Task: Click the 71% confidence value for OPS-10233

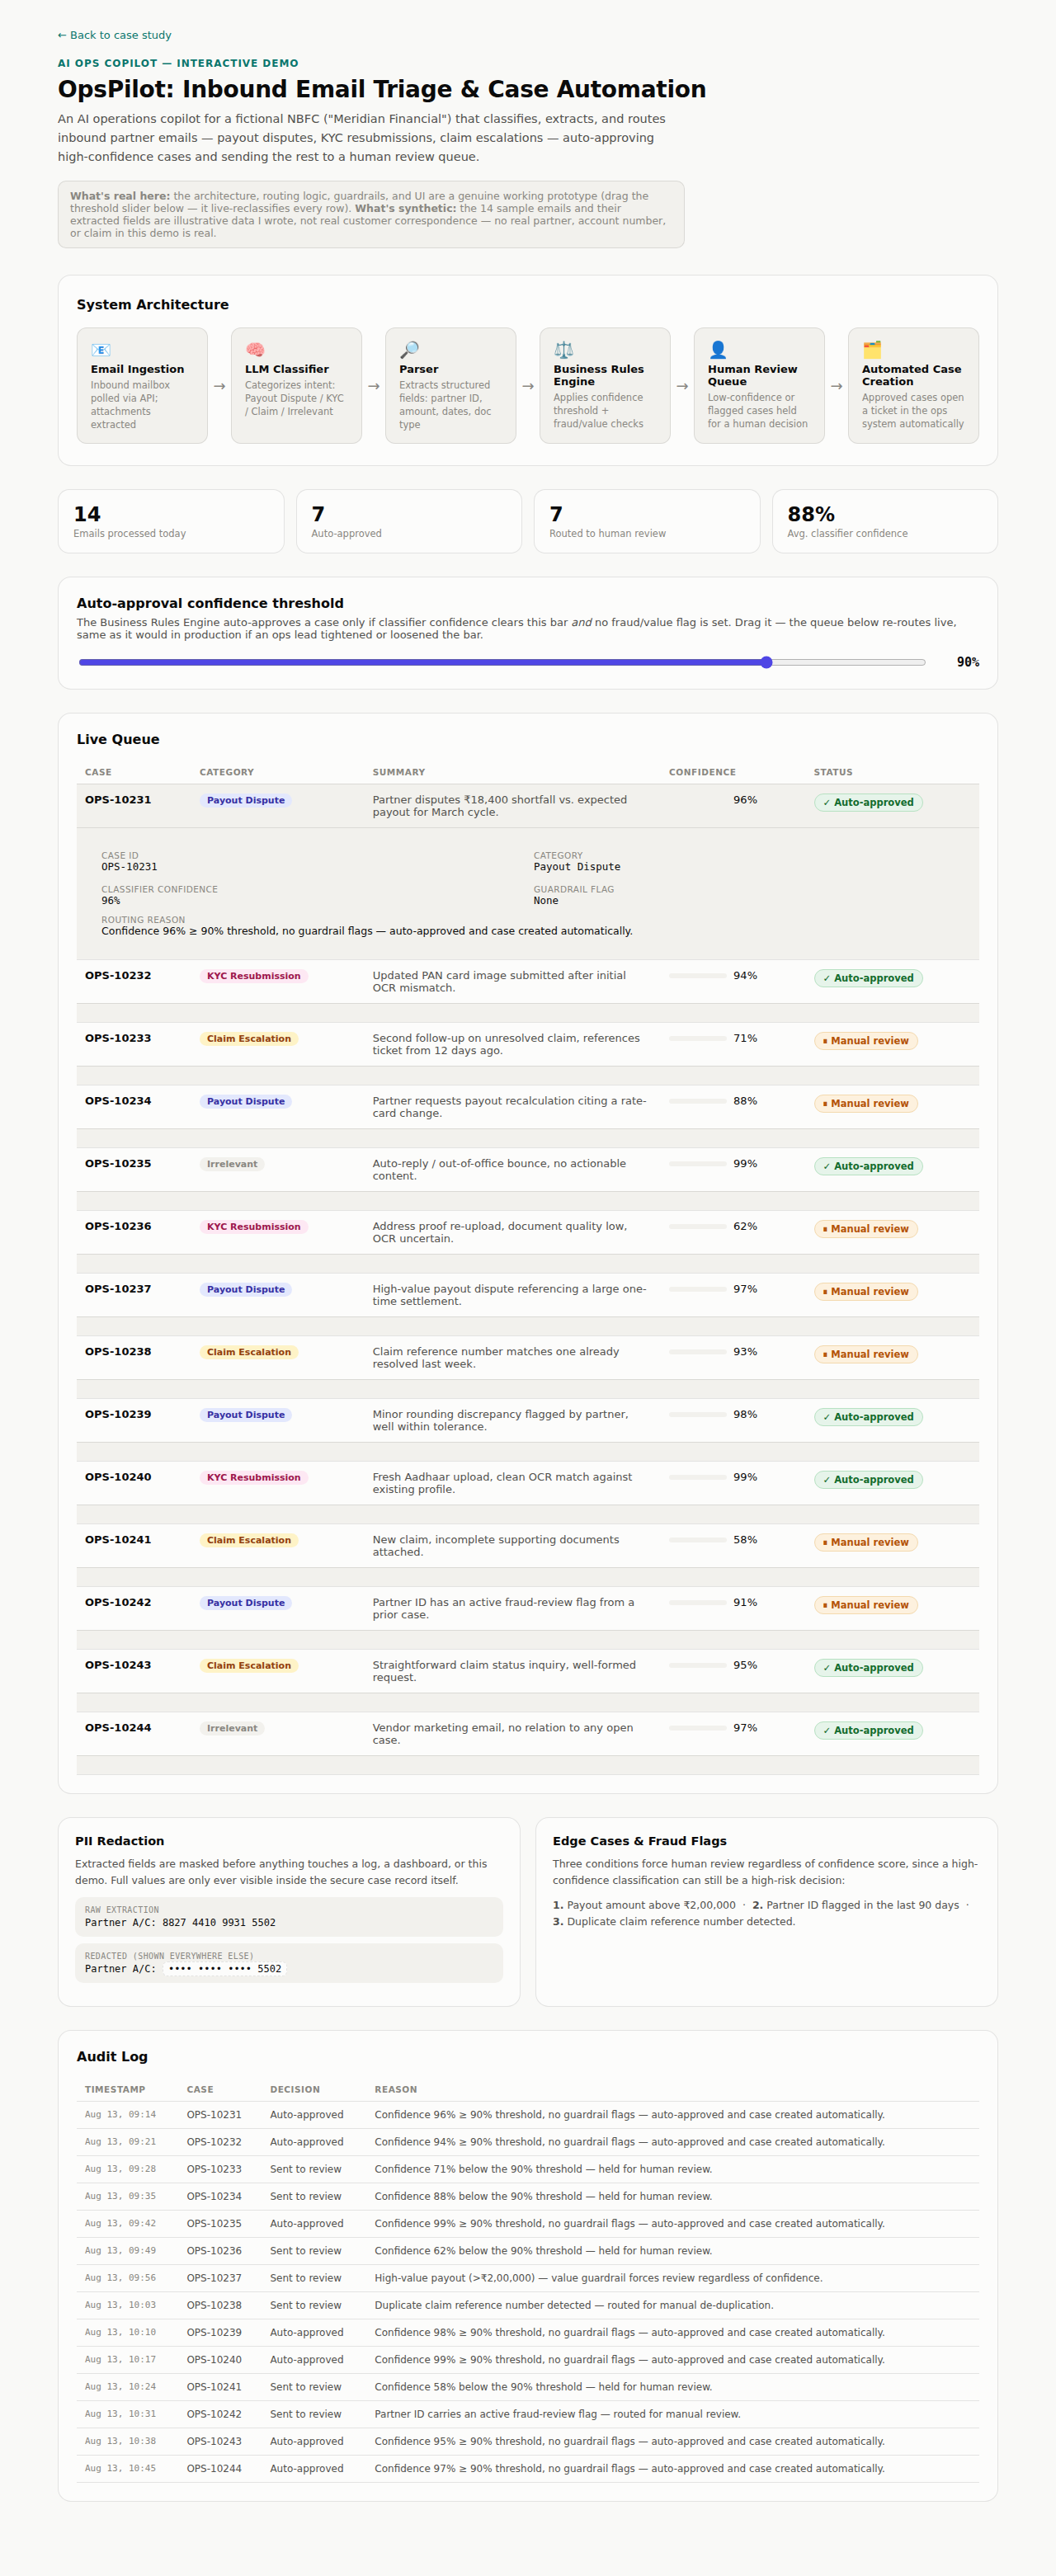Action: [x=745, y=1038]
